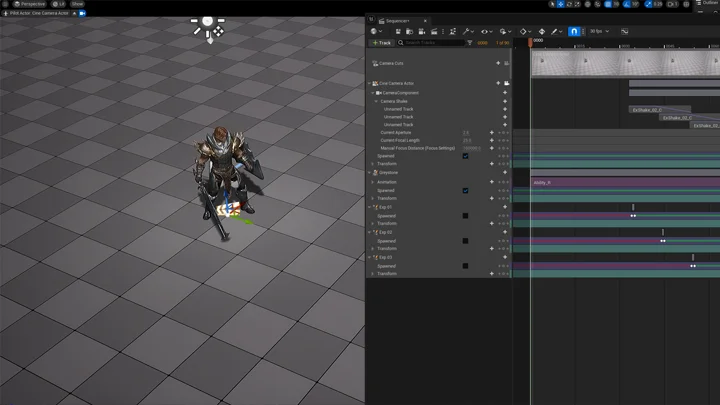720x405 pixels.
Task: Uncheck Spawned for Cine Camera Actor
Action: pos(465,156)
